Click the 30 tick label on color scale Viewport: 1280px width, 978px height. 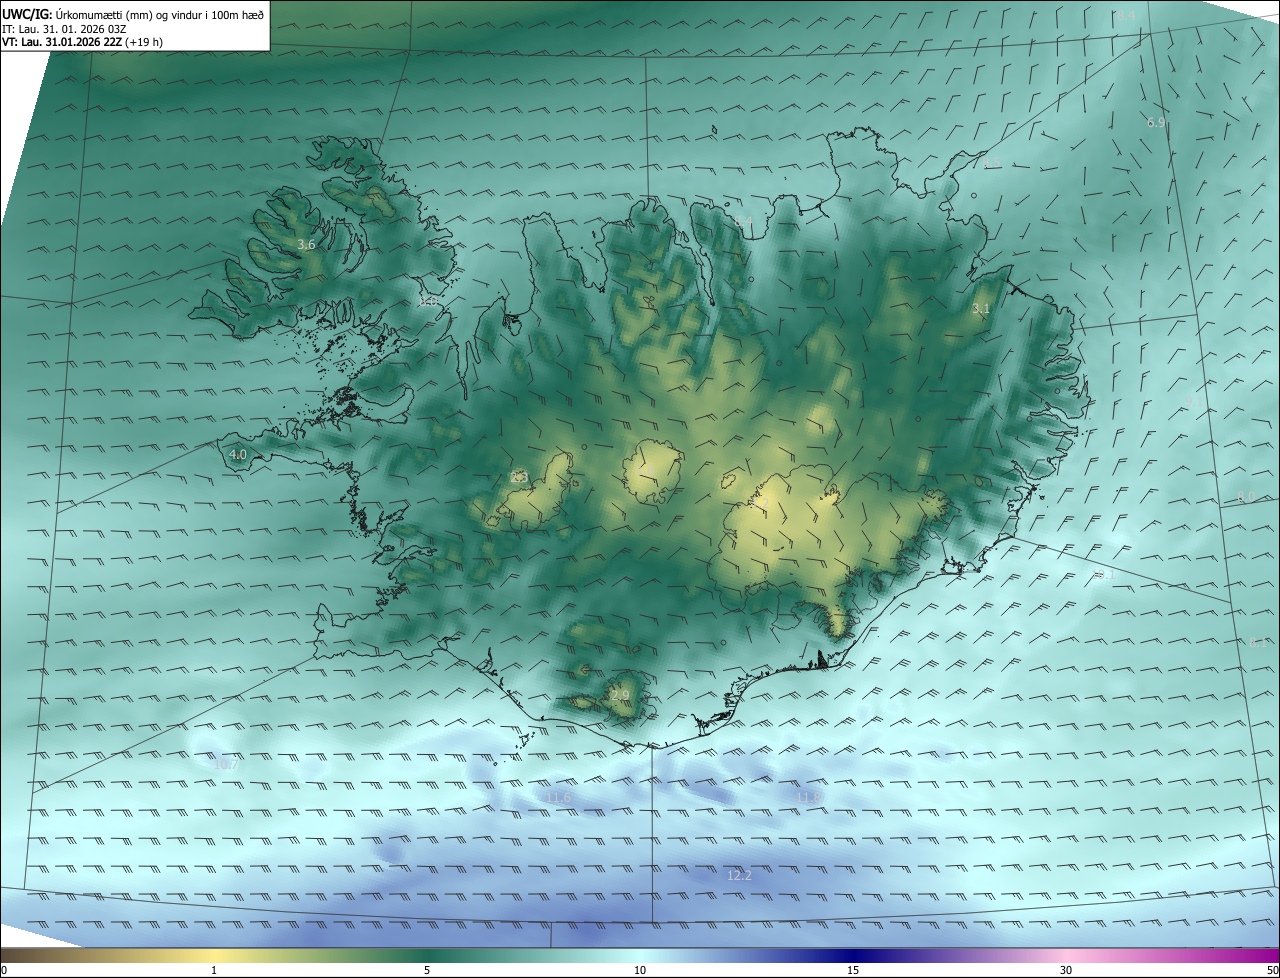tap(1066, 970)
